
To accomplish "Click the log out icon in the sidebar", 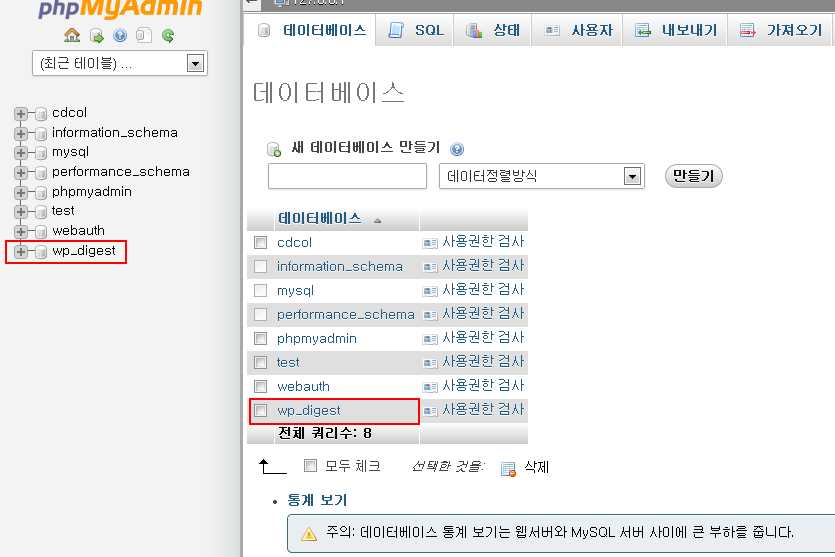I will [x=96, y=36].
